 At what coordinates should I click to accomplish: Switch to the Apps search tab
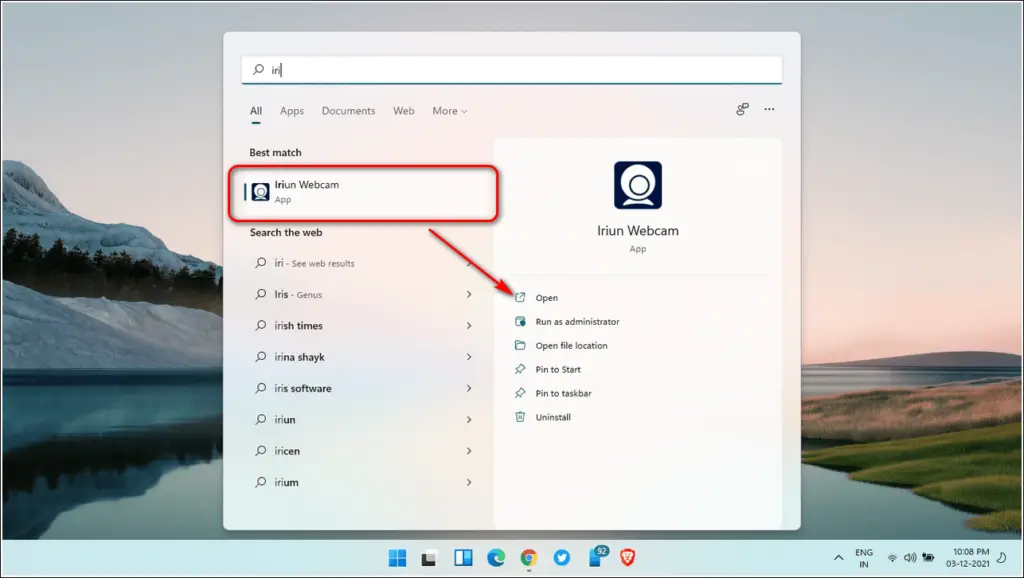click(x=292, y=111)
